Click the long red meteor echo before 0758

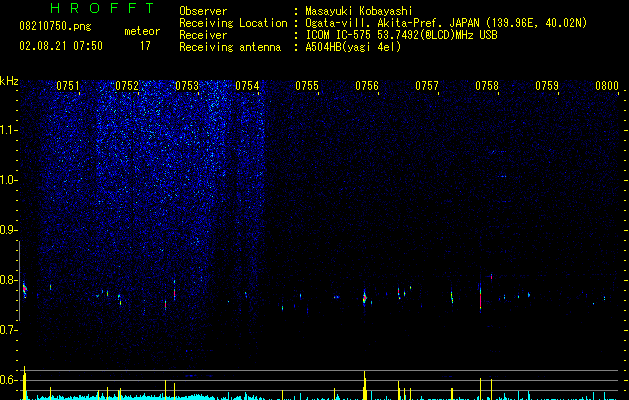click(480, 298)
